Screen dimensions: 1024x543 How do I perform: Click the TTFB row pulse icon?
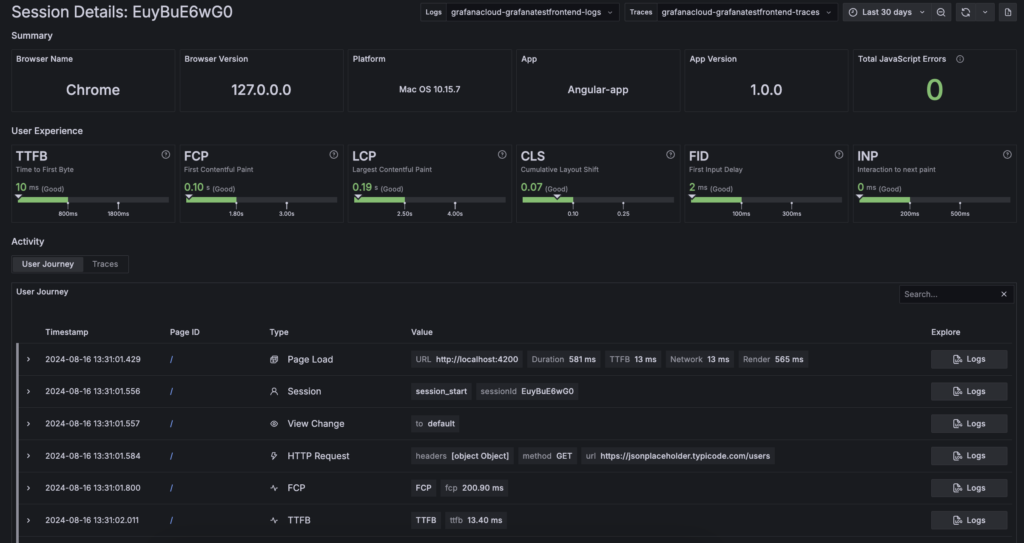point(274,520)
